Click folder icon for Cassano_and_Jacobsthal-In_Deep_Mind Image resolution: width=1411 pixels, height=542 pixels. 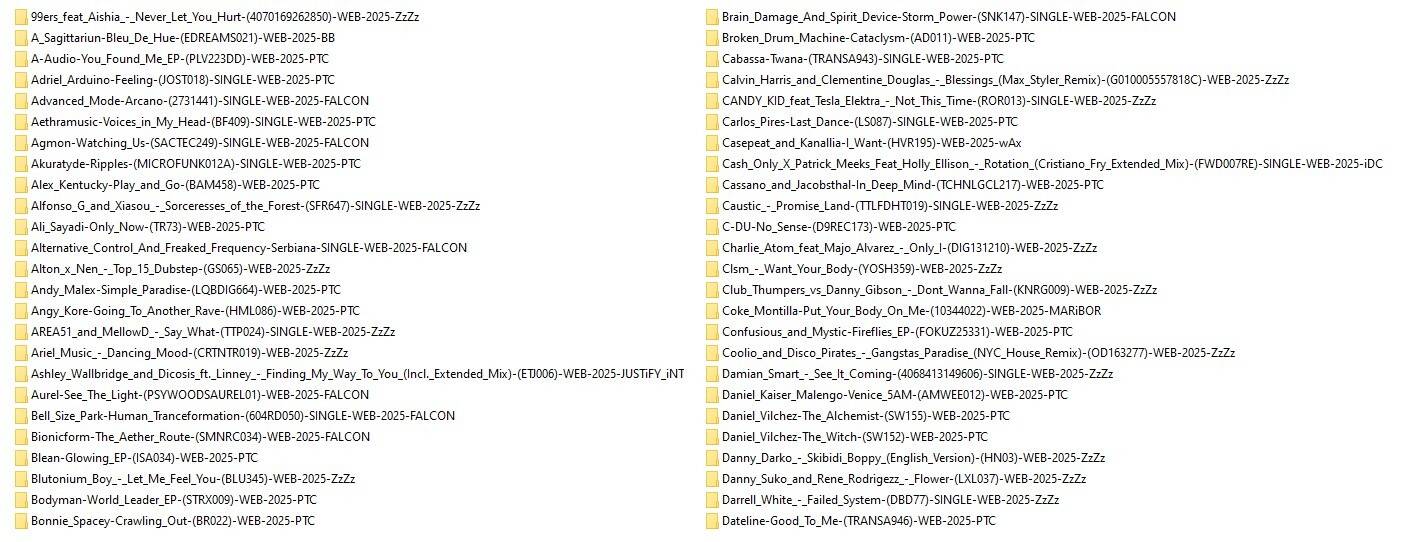712,185
